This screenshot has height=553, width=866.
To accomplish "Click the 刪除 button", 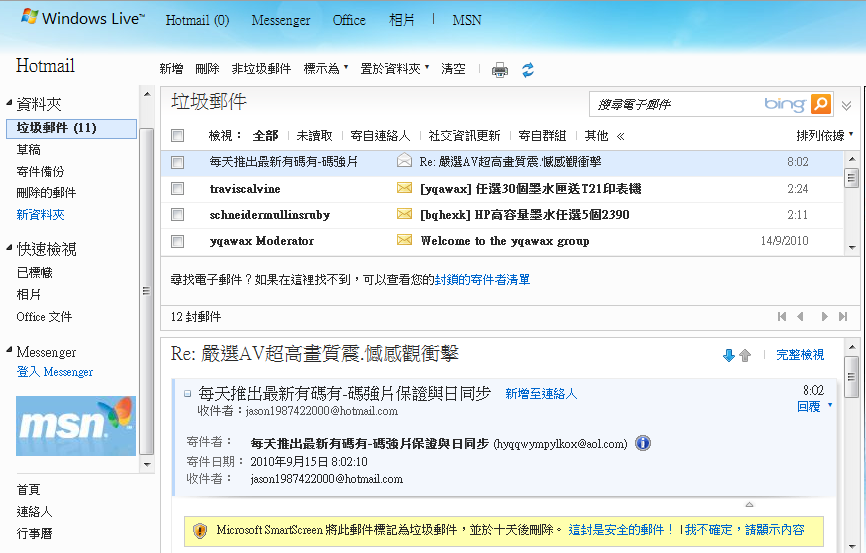I will click(207, 69).
